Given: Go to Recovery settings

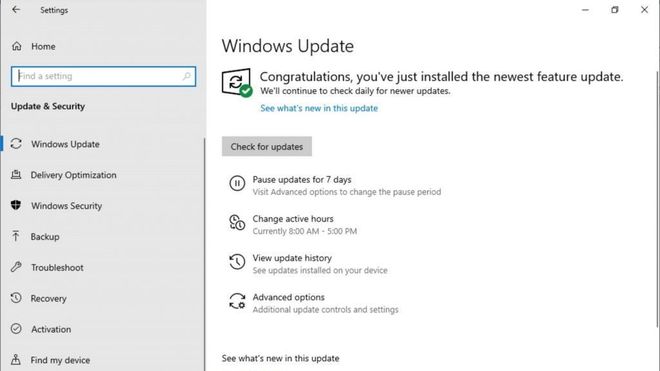Looking at the screenshot, I should pos(48,299).
